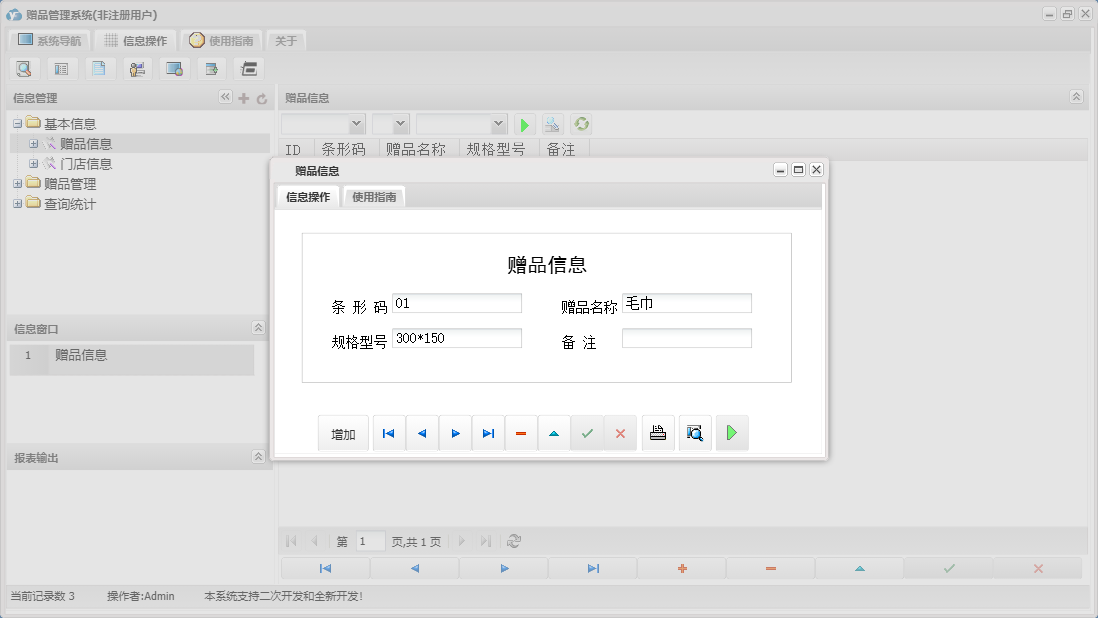This screenshot has width=1098, height=618.
Task: Click the filter query icon beside refresh
Action: point(552,124)
